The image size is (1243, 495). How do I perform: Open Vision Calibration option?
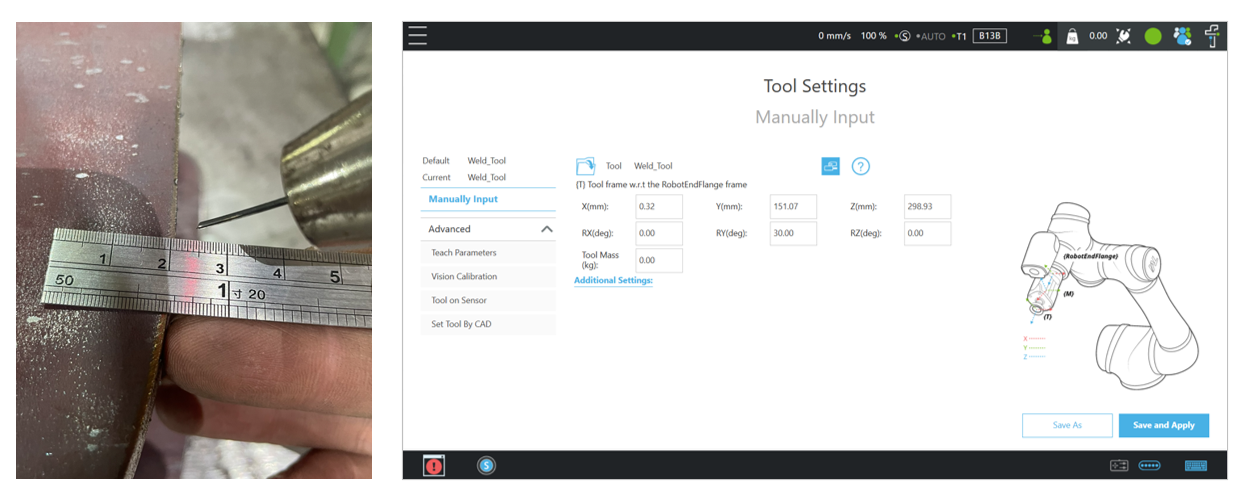coord(464,277)
